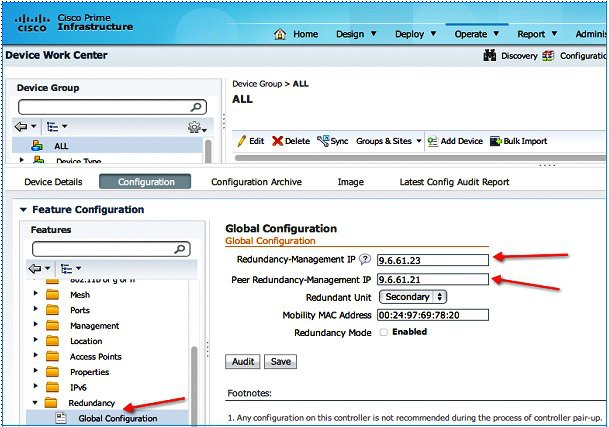Click the Add Device icon

[x=432, y=141]
